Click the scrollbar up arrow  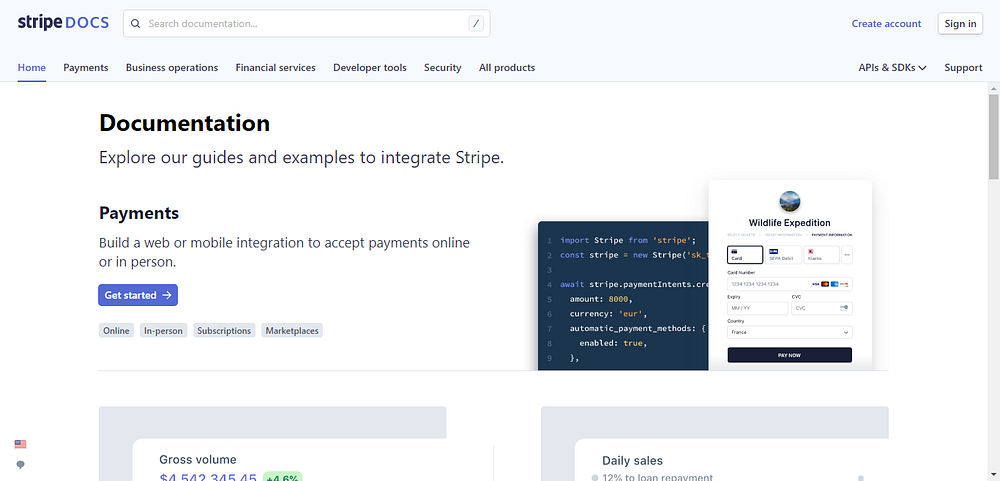pos(994,88)
